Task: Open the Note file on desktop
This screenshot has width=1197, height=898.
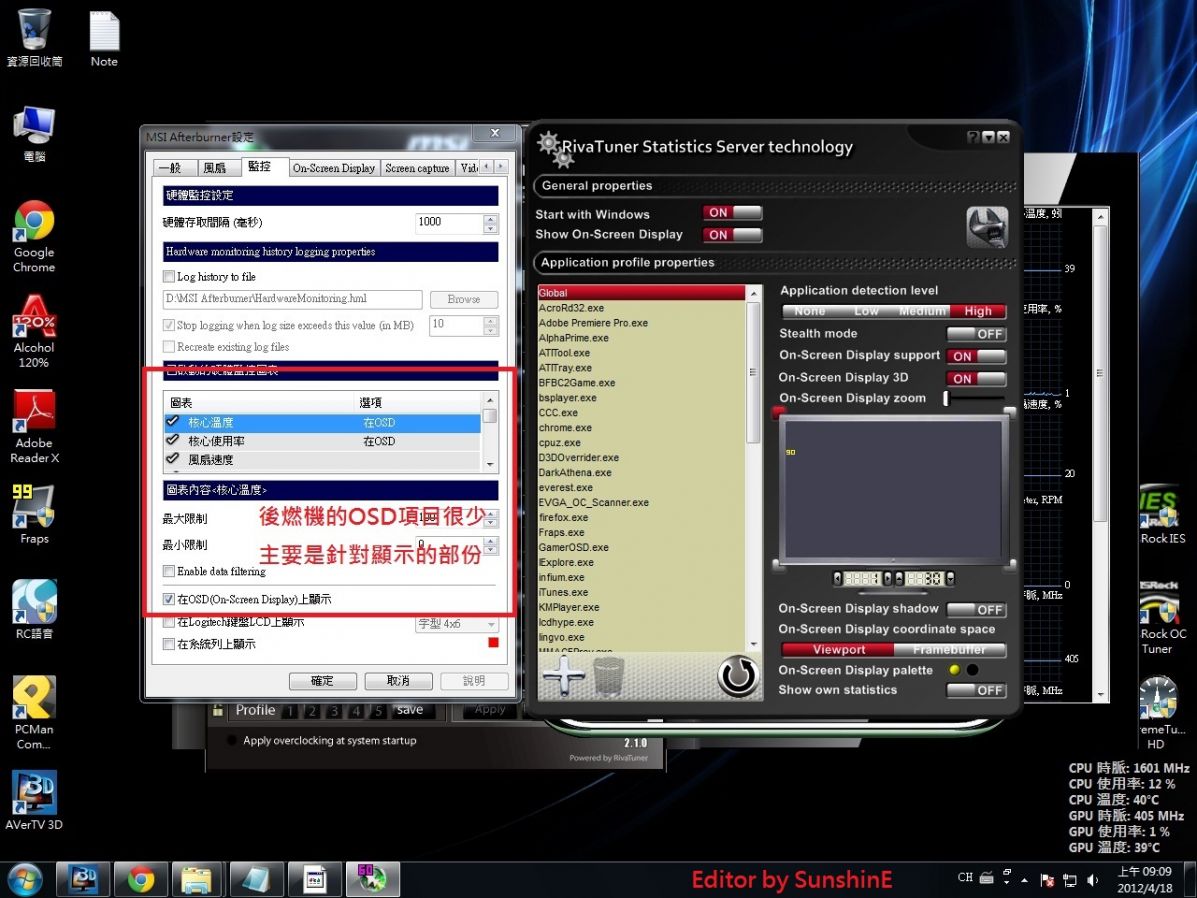Action: click(x=104, y=38)
